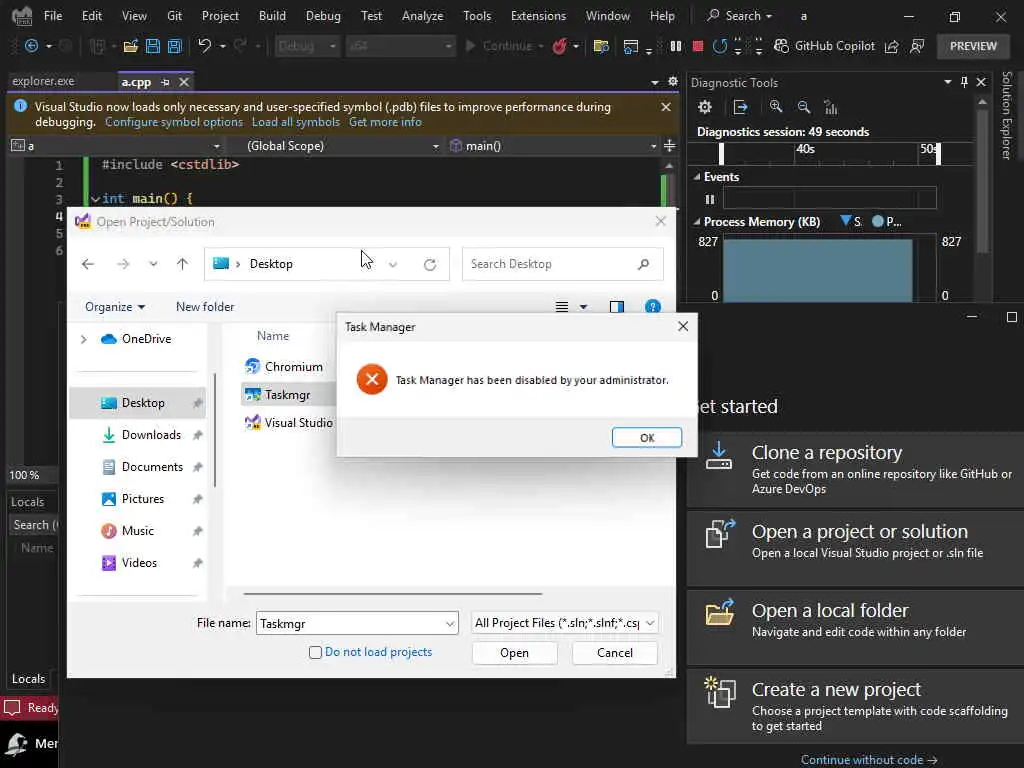Click the Navigate Backward toolbar icon
1024x768 pixels.
(x=31, y=46)
